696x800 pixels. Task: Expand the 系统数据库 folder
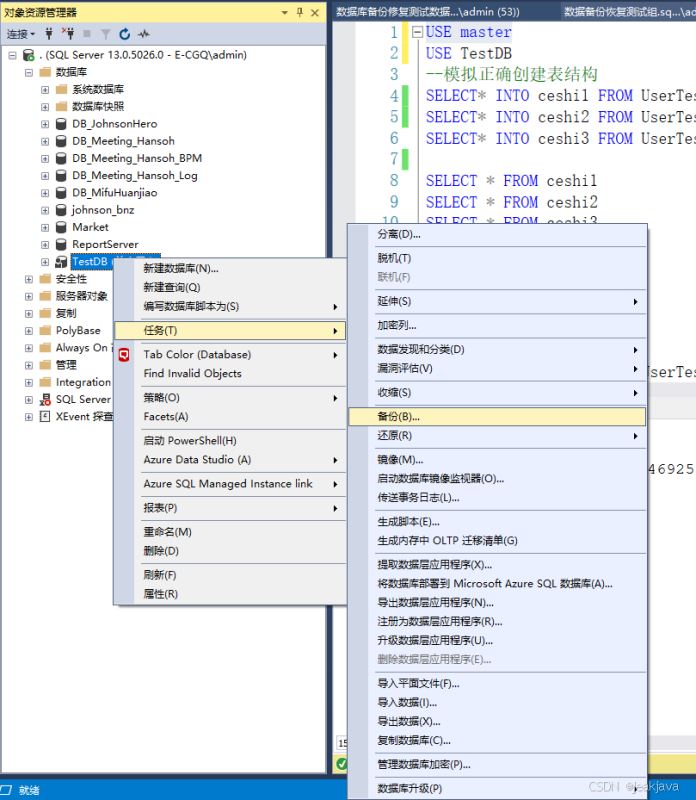(45, 90)
